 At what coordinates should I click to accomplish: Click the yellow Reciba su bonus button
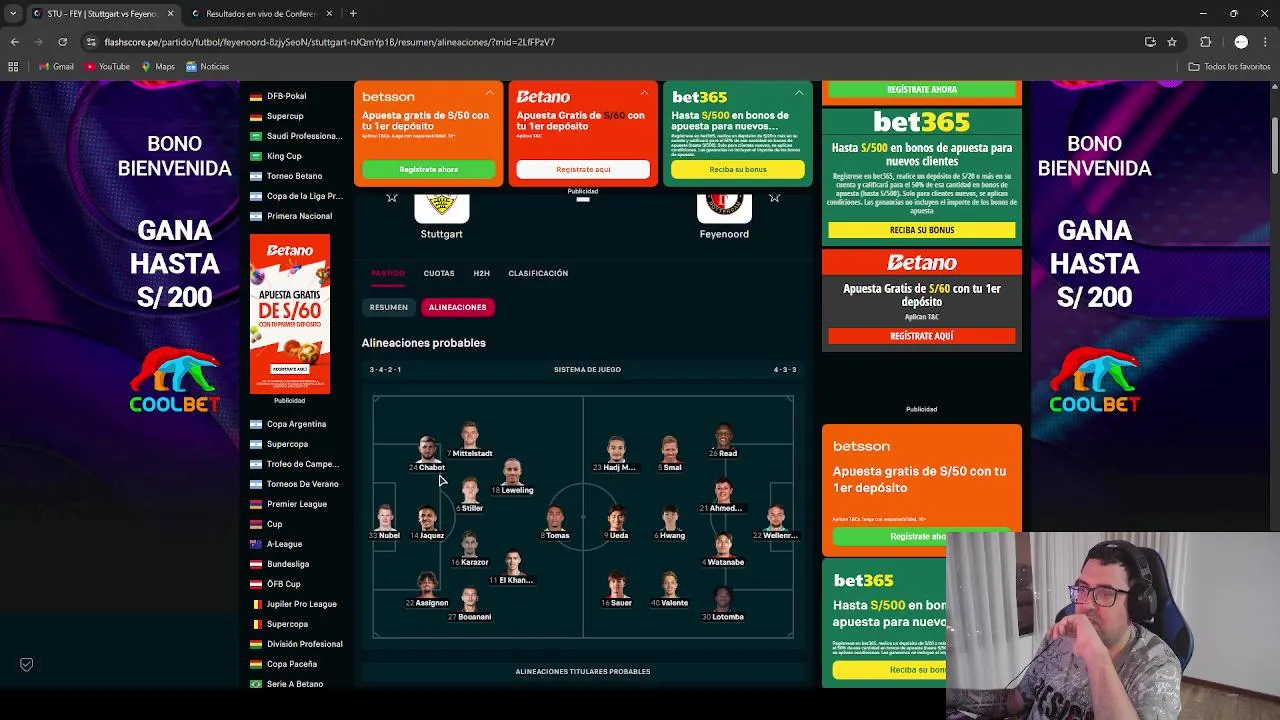(738, 169)
